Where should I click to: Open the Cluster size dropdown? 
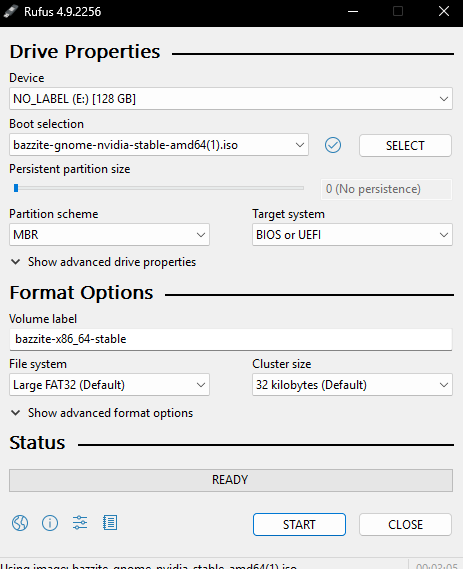coord(352,385)
